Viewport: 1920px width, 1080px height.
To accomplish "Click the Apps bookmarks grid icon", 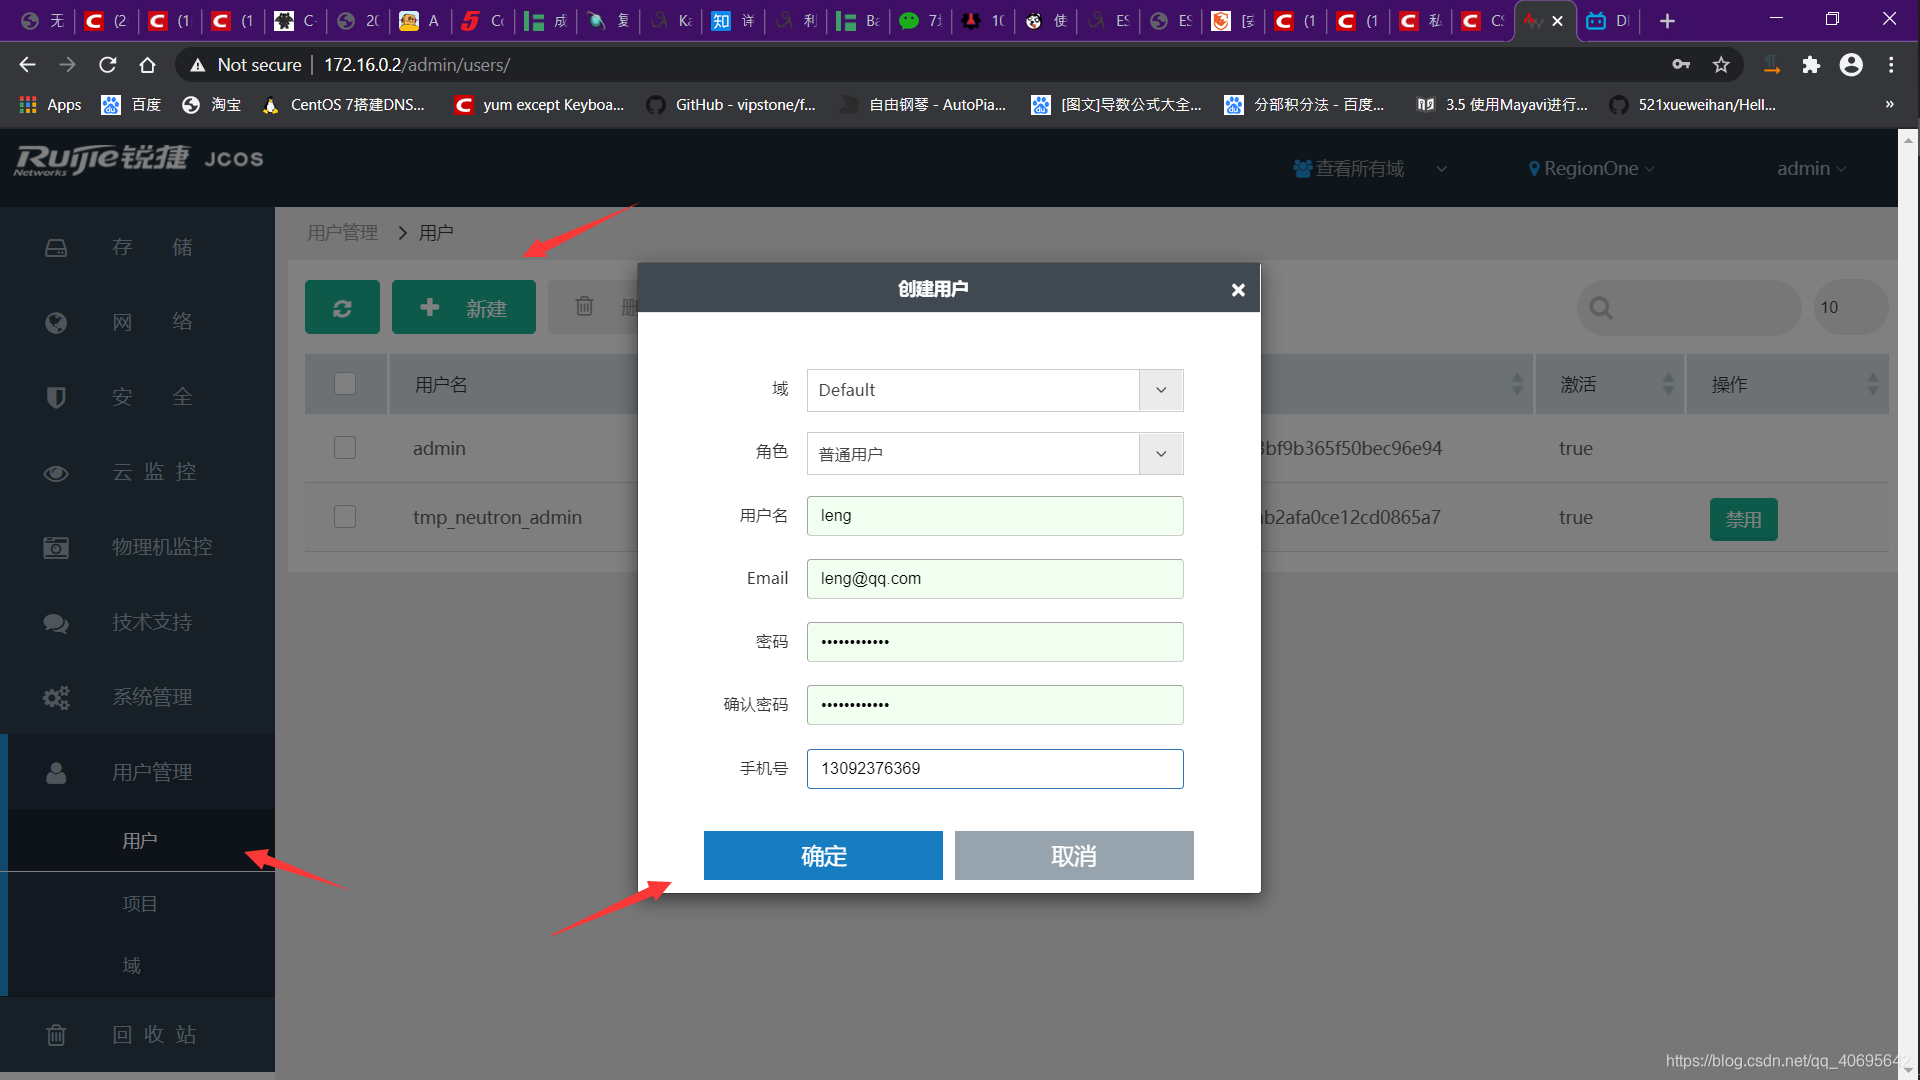I will click(28, 105).
